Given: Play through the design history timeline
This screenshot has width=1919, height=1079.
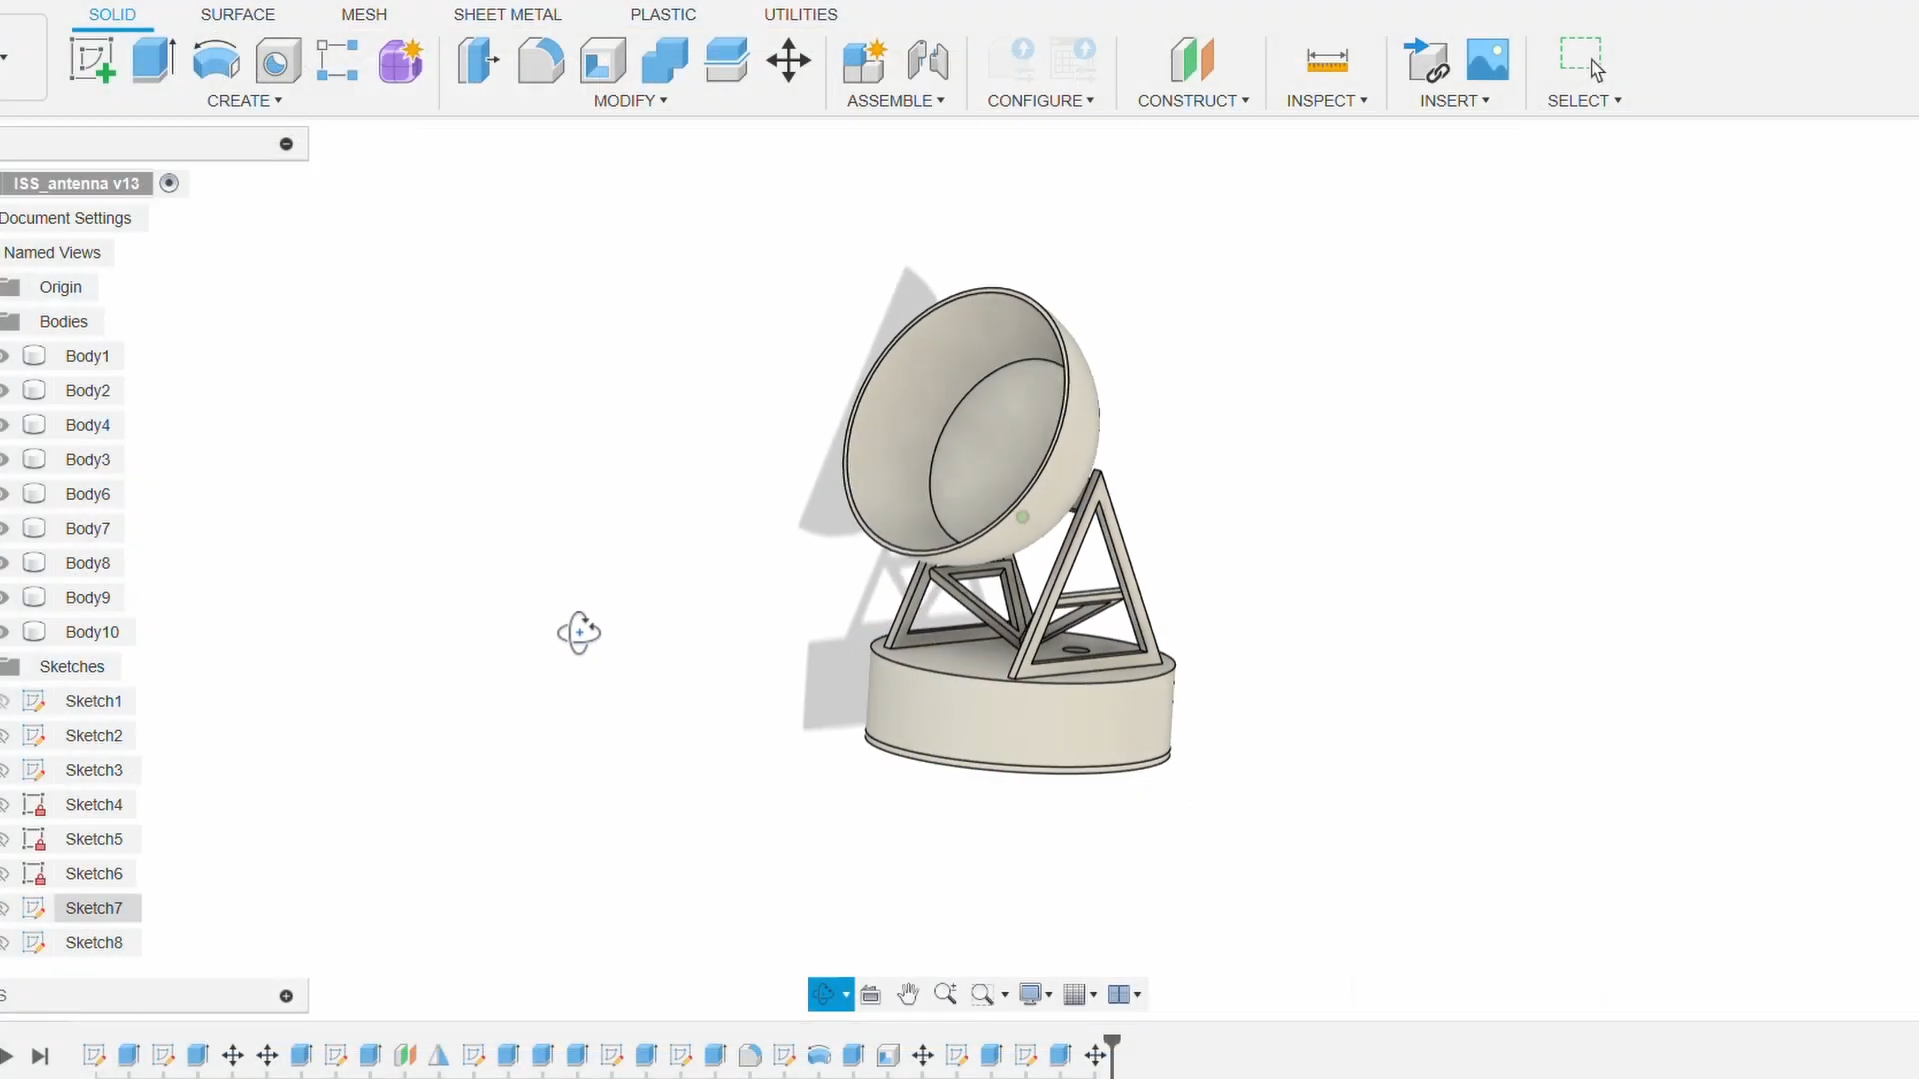Looking at the screenshot, I should (7, 1057).
